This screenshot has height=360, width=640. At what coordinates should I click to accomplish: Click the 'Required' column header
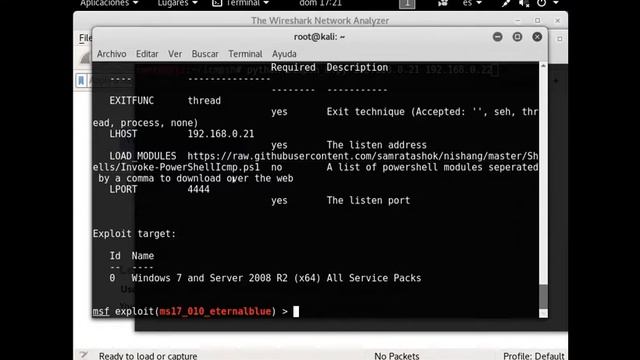pyautogui.click(x=293, y=67)
